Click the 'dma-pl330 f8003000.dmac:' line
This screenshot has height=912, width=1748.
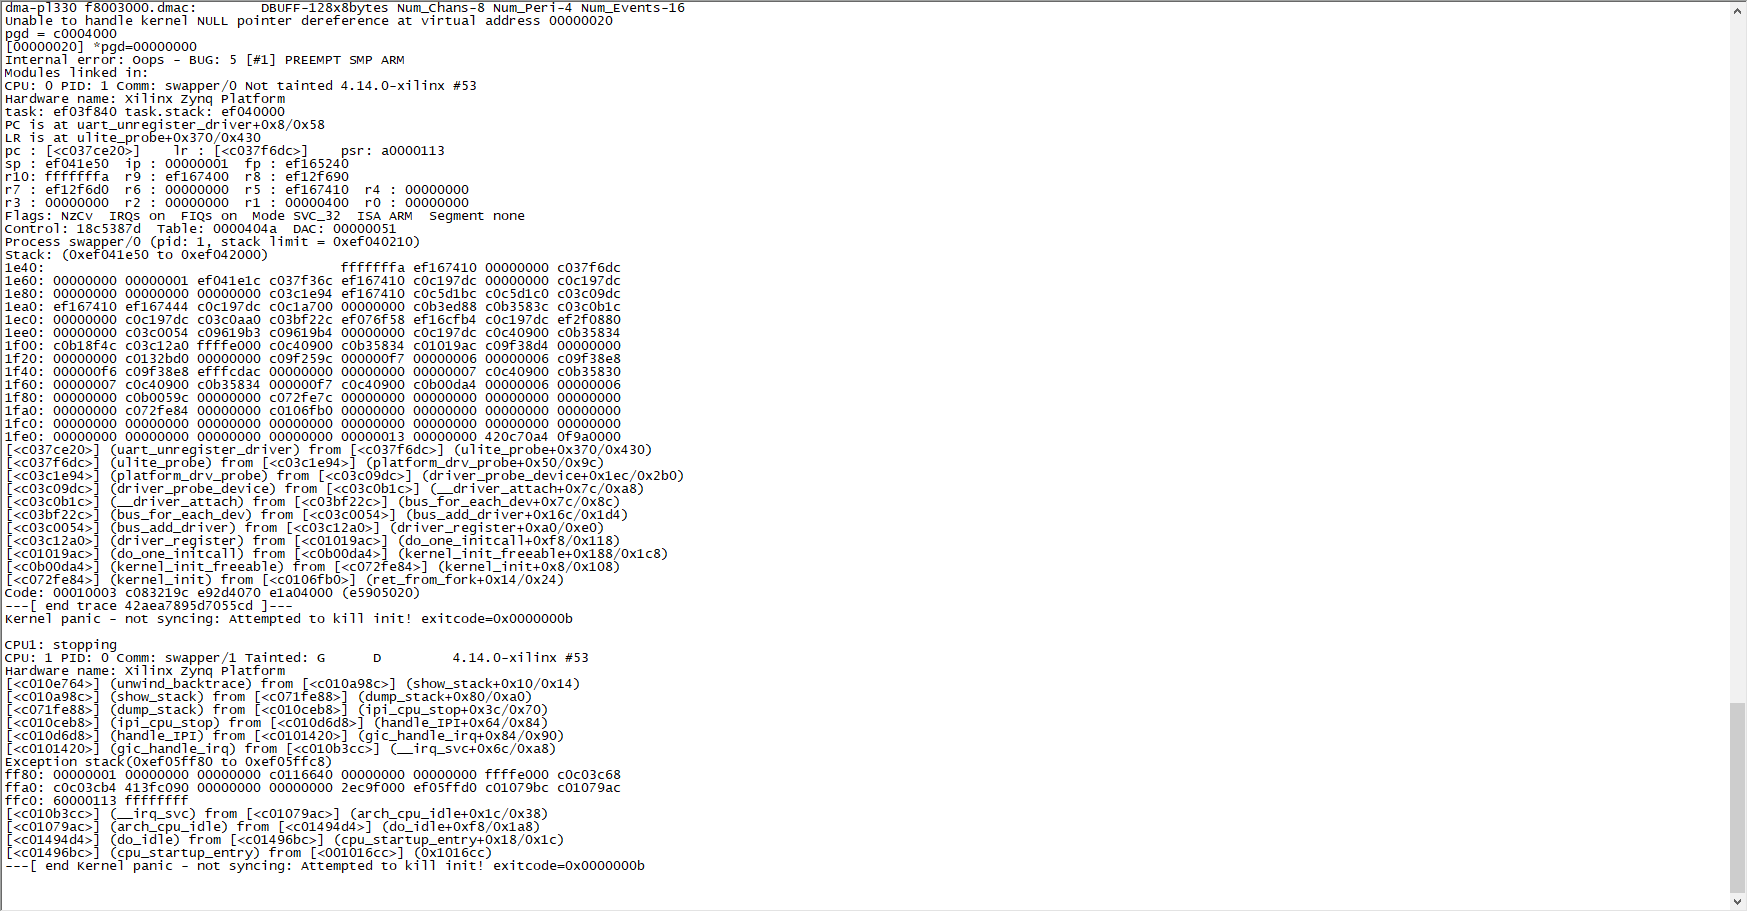pos(345,8)
